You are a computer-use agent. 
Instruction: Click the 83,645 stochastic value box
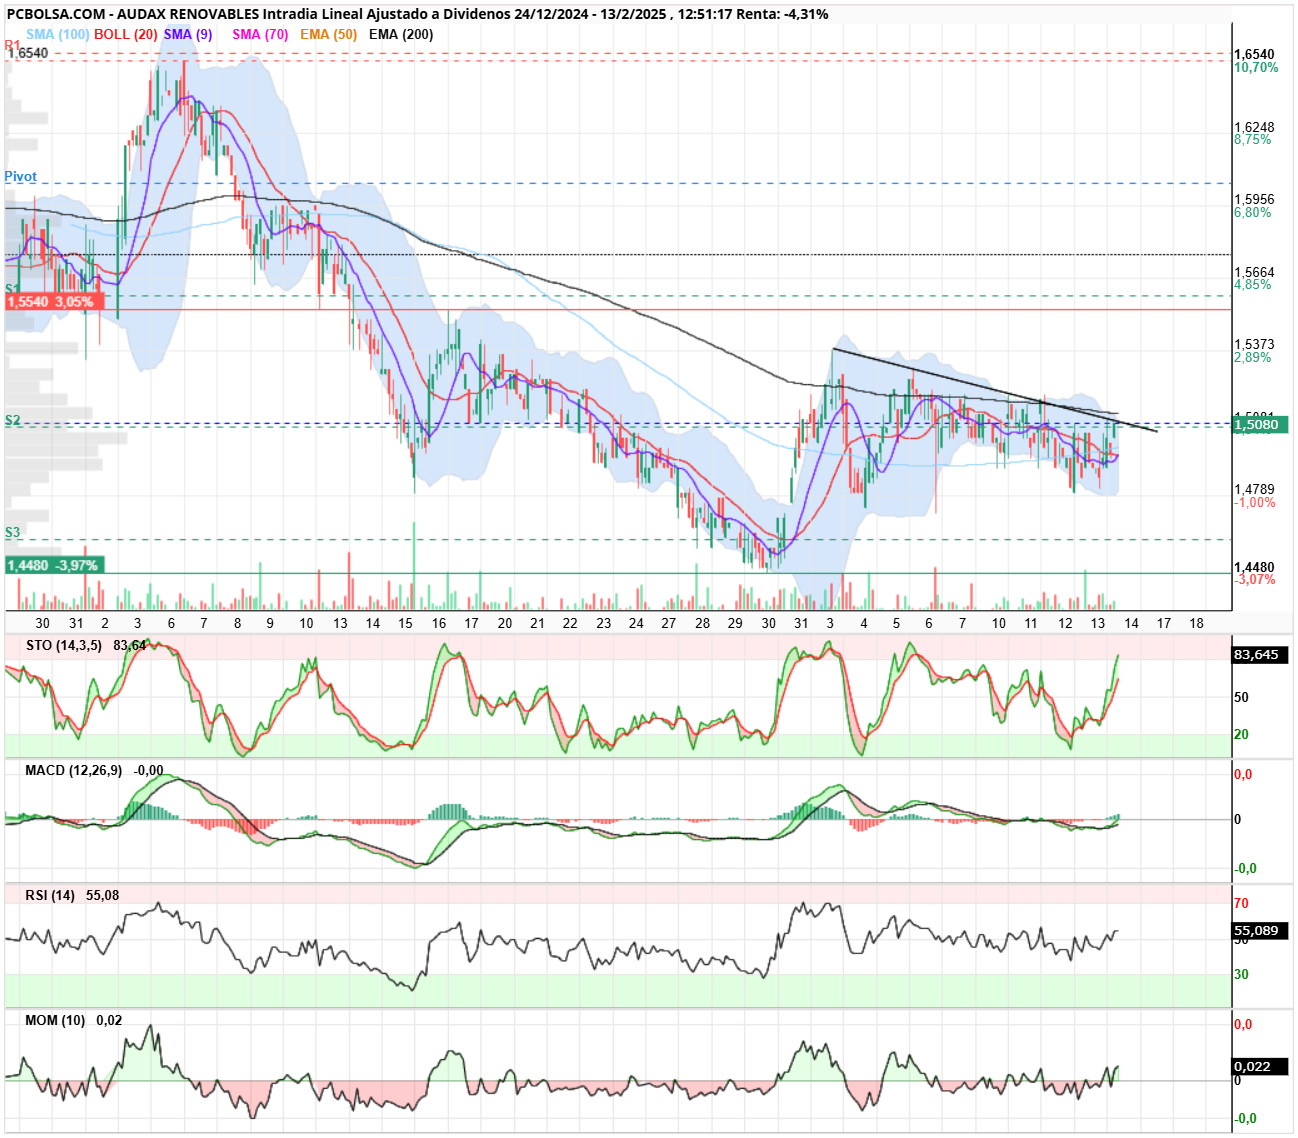[1261, 655]
